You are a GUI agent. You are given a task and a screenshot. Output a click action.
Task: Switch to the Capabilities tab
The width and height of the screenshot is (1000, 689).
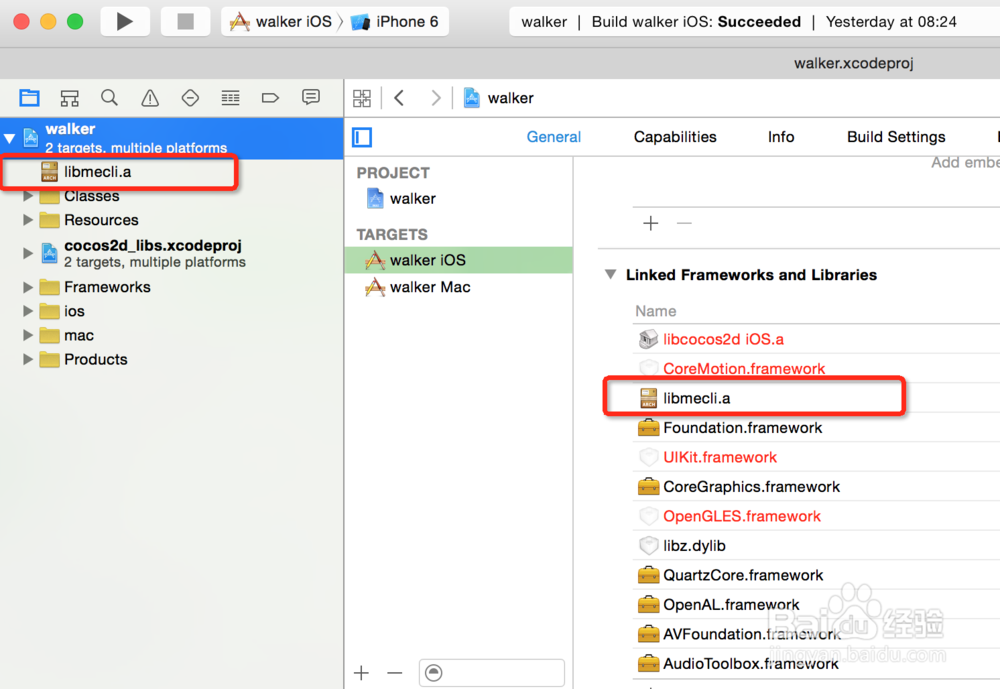coord(675,137)
